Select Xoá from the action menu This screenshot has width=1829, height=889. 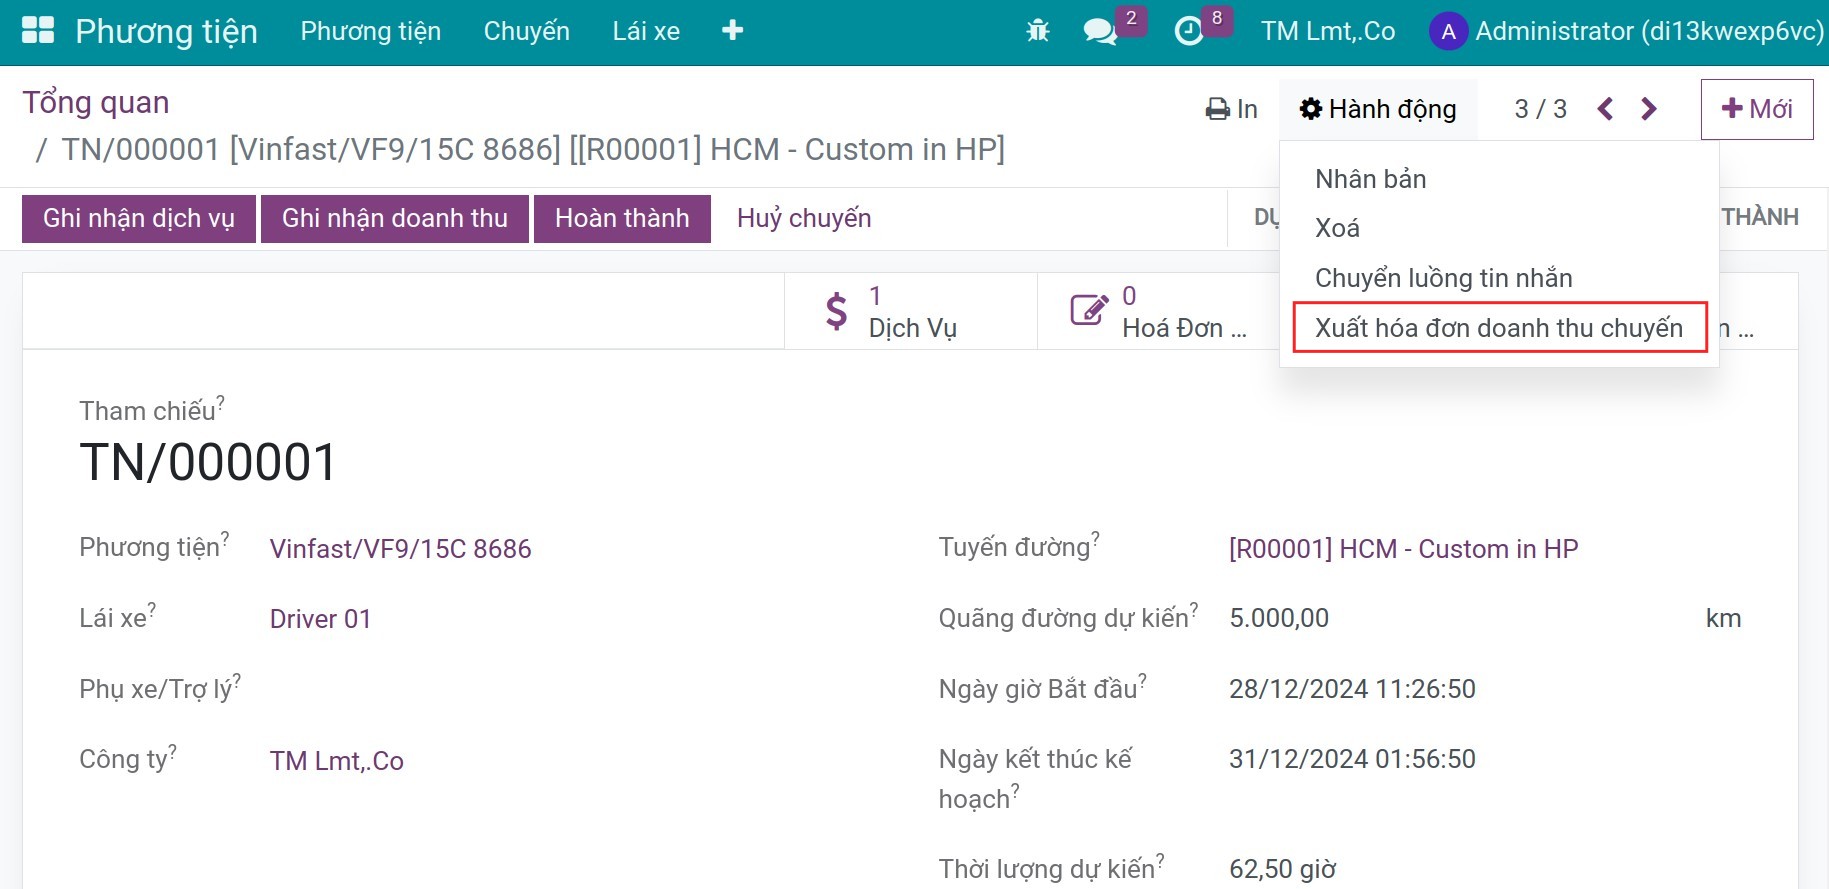(x=1499, y=228)
